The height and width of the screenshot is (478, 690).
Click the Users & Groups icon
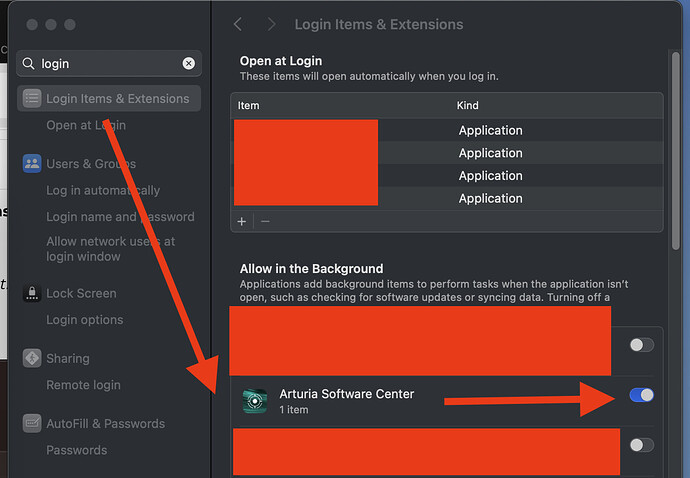(32, 163)
